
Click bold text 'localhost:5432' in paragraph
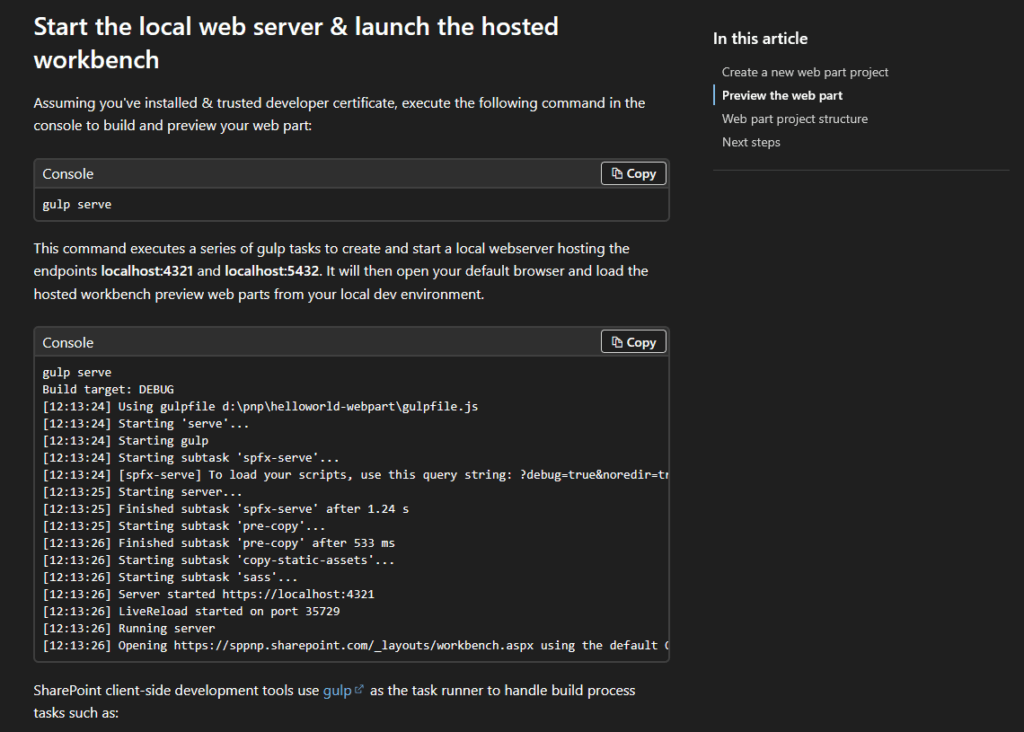click(272, 271)
